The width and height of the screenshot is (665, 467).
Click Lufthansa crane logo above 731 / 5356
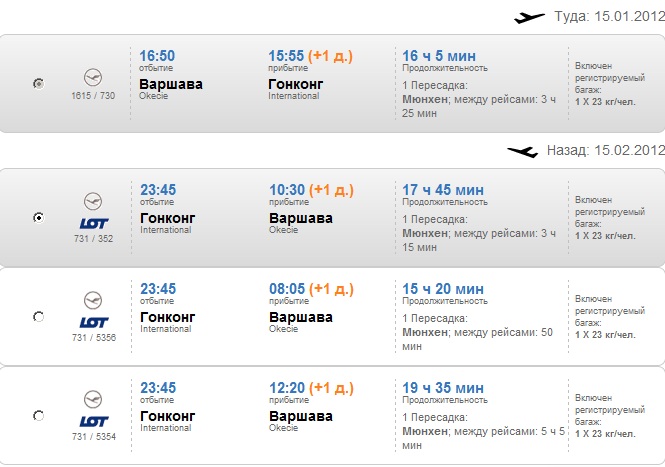tap(94, 300)
